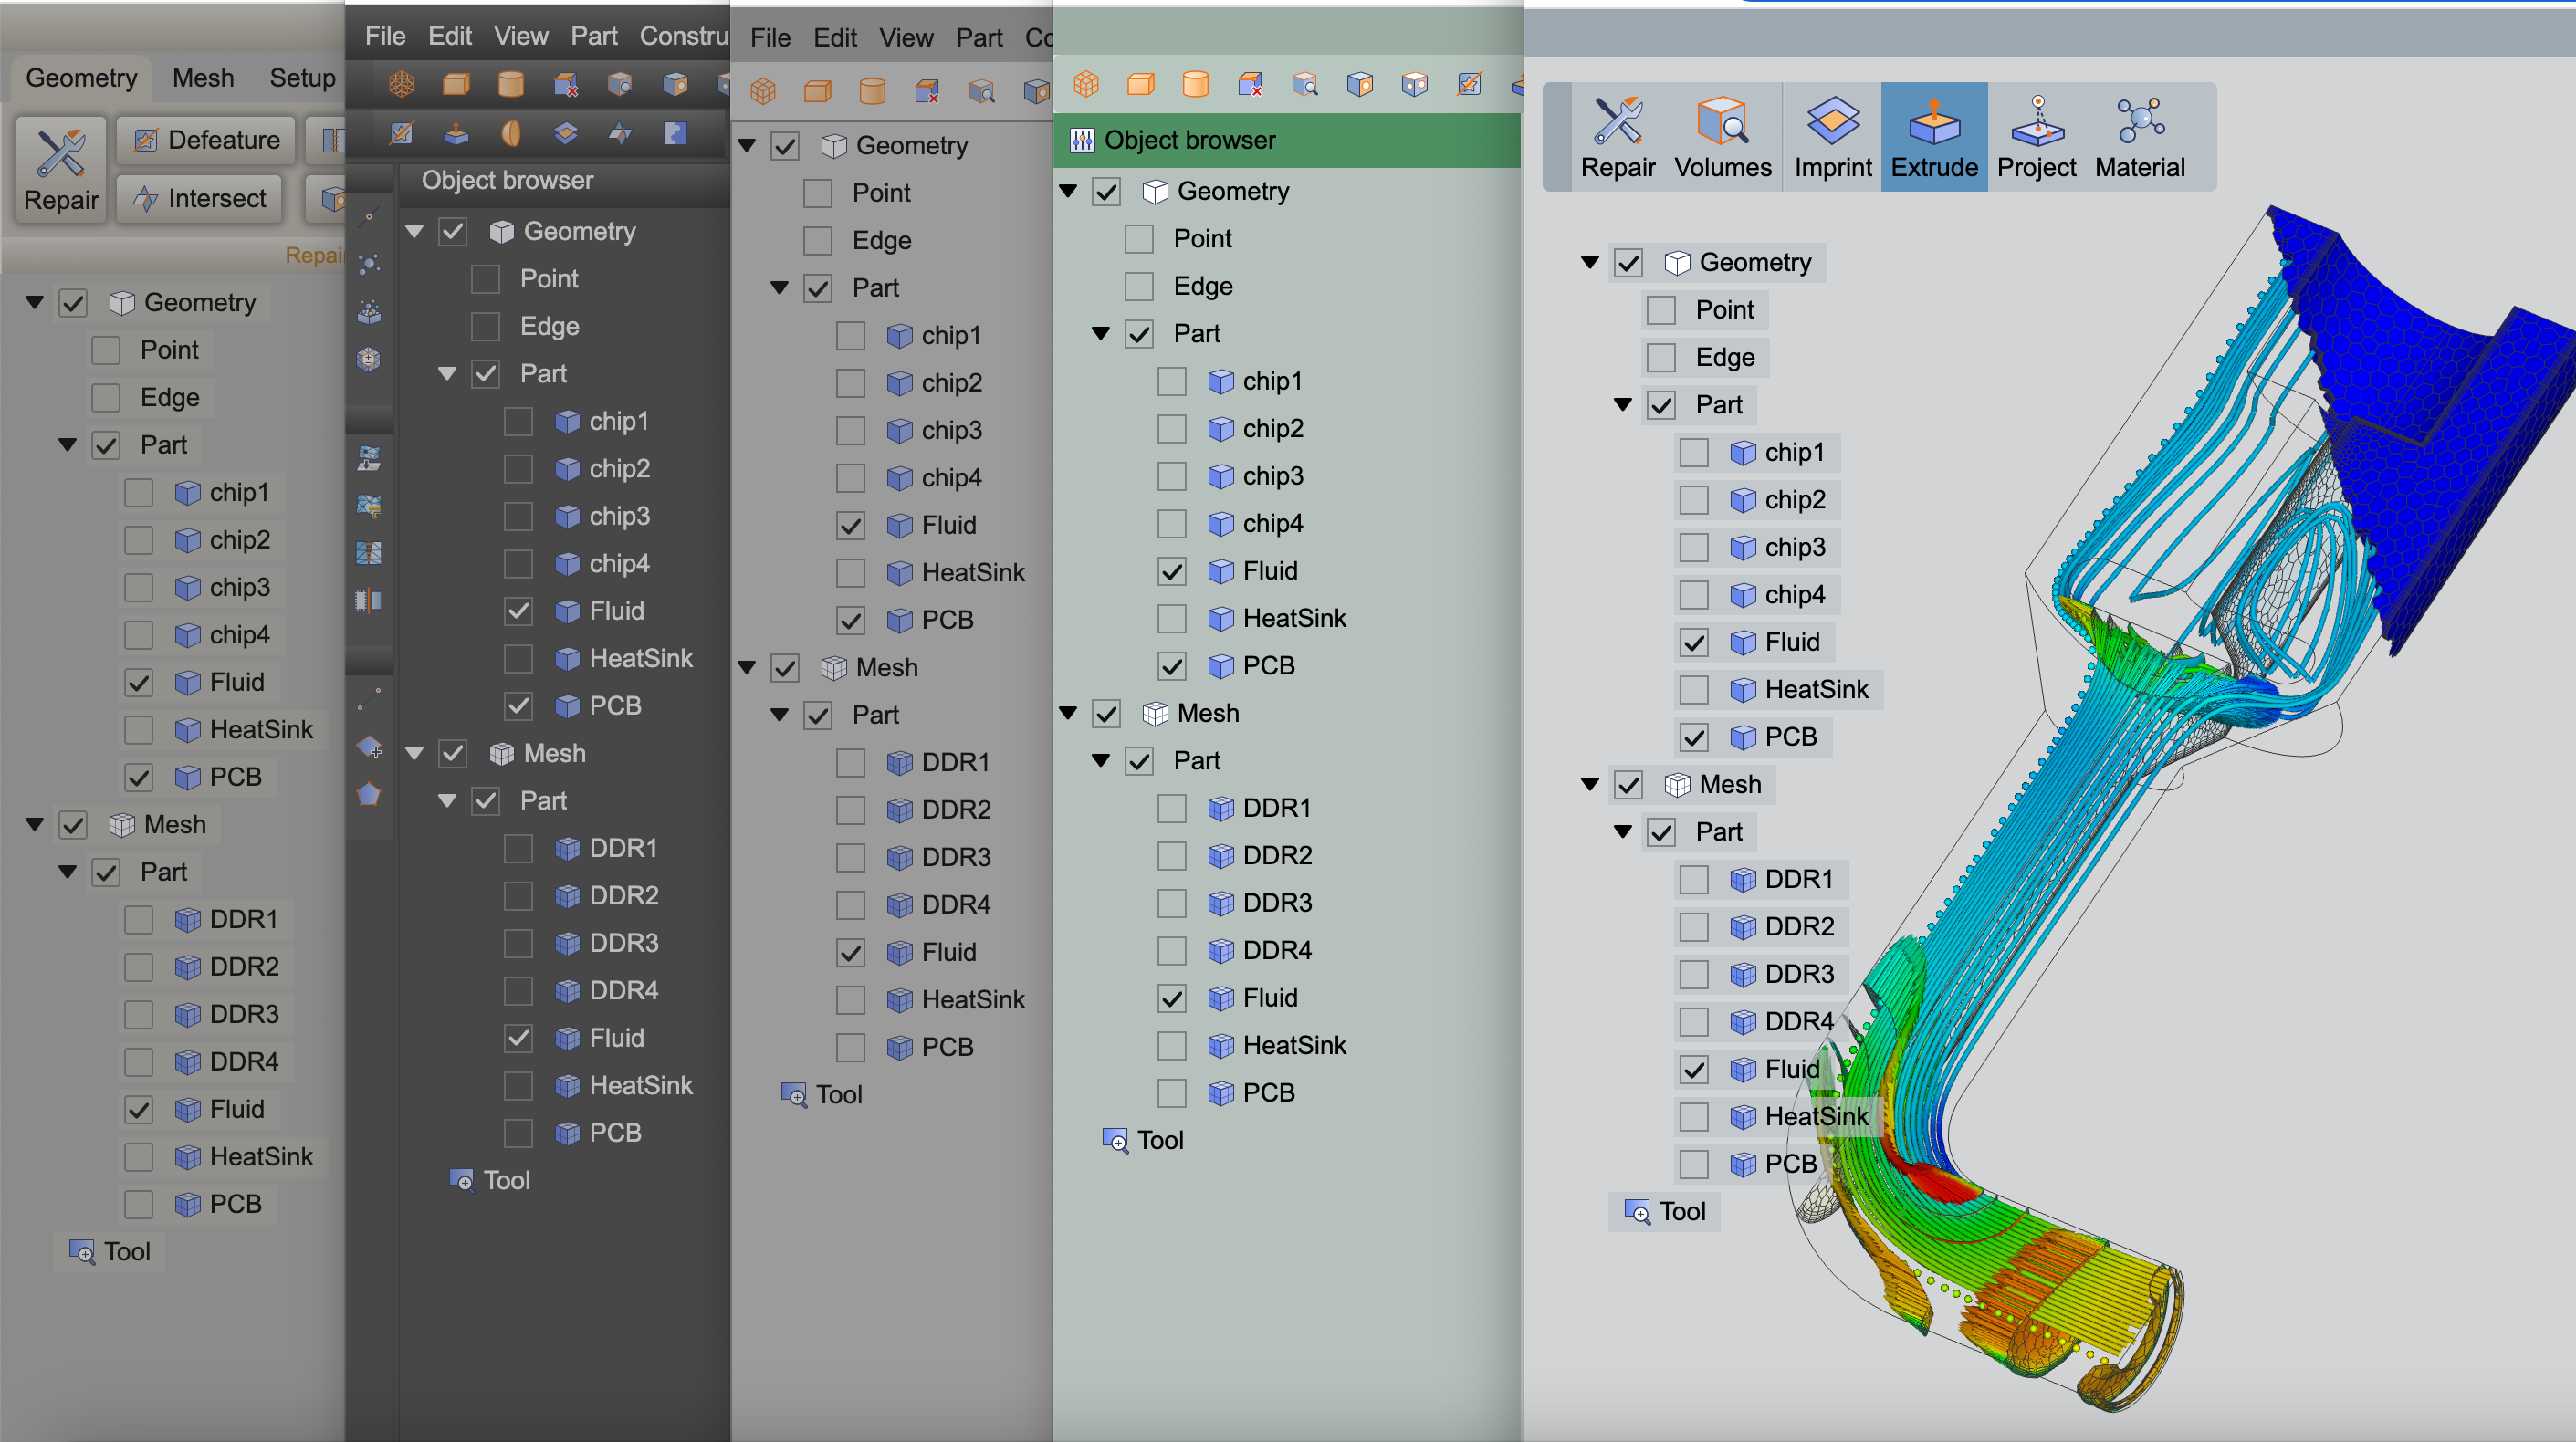Collapse Geometry node in the dark panel
The width and height of the screenshot is (2576, 1442).
[x=415, y=232]
